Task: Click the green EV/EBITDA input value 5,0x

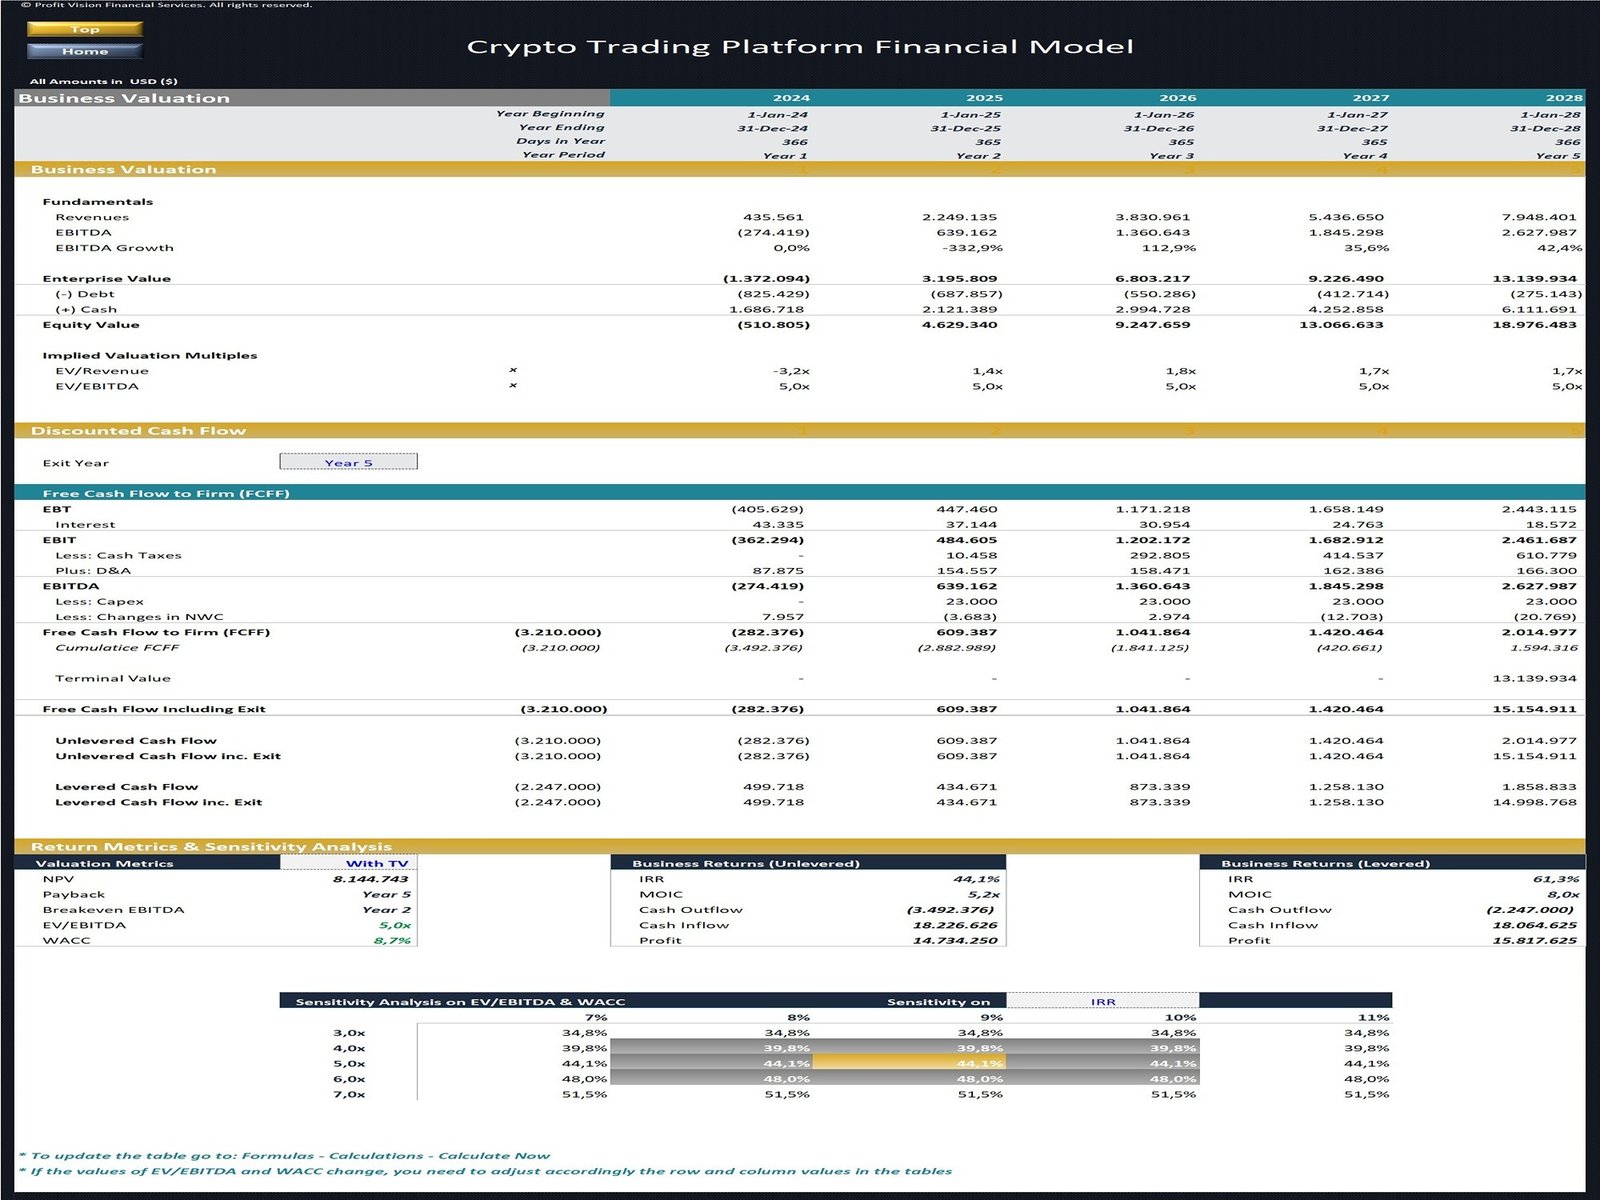Action: 394,925
